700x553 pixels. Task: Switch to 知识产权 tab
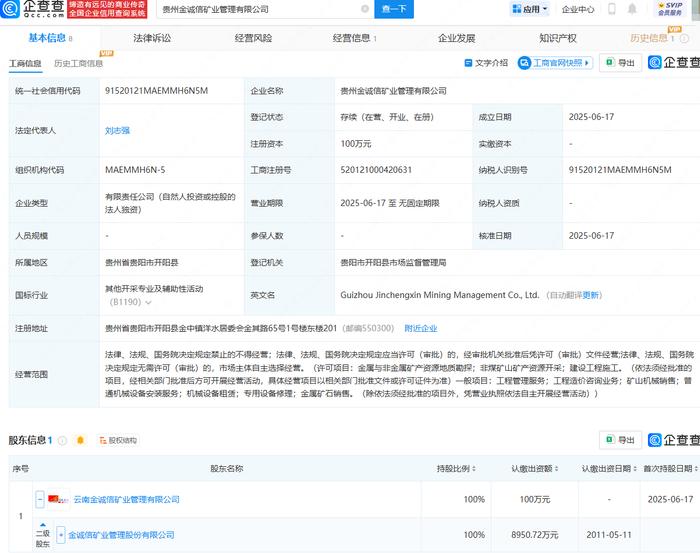point(558,38)
